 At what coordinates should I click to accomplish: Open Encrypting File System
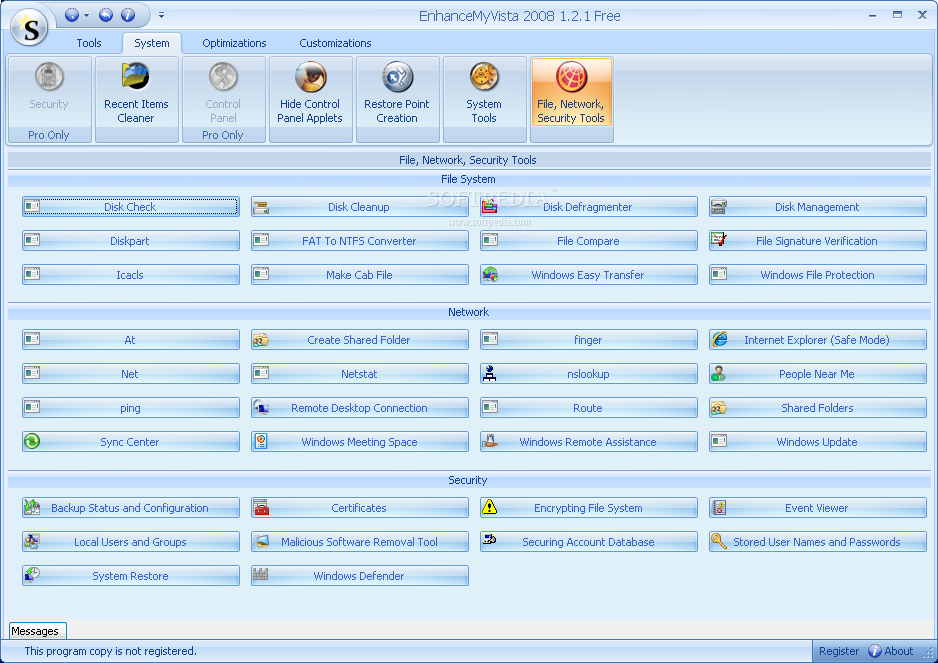(x=589, y=507)
